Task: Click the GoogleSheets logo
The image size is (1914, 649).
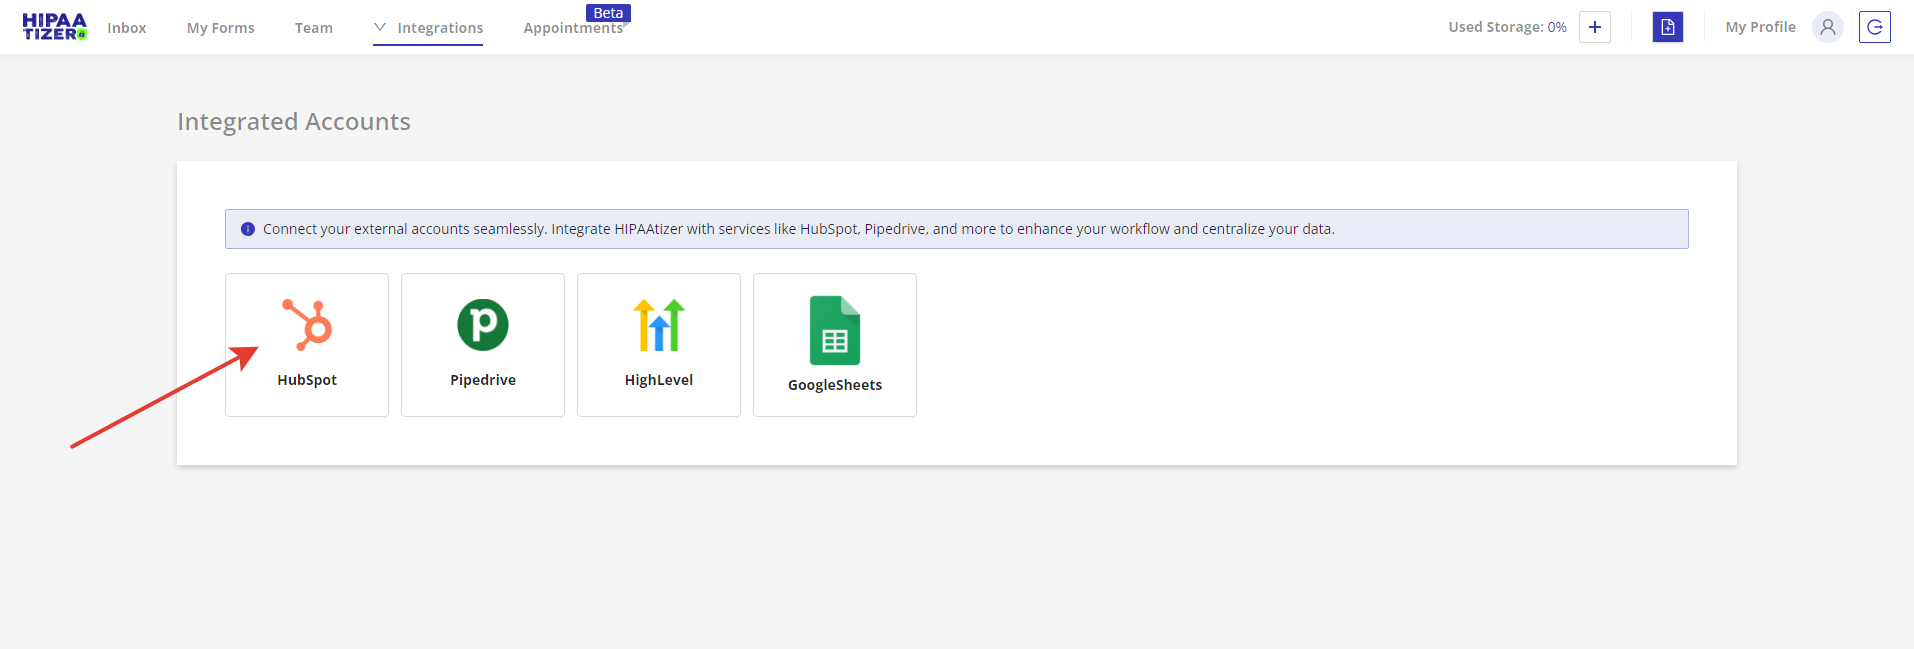Action: (x=835, y=330)
